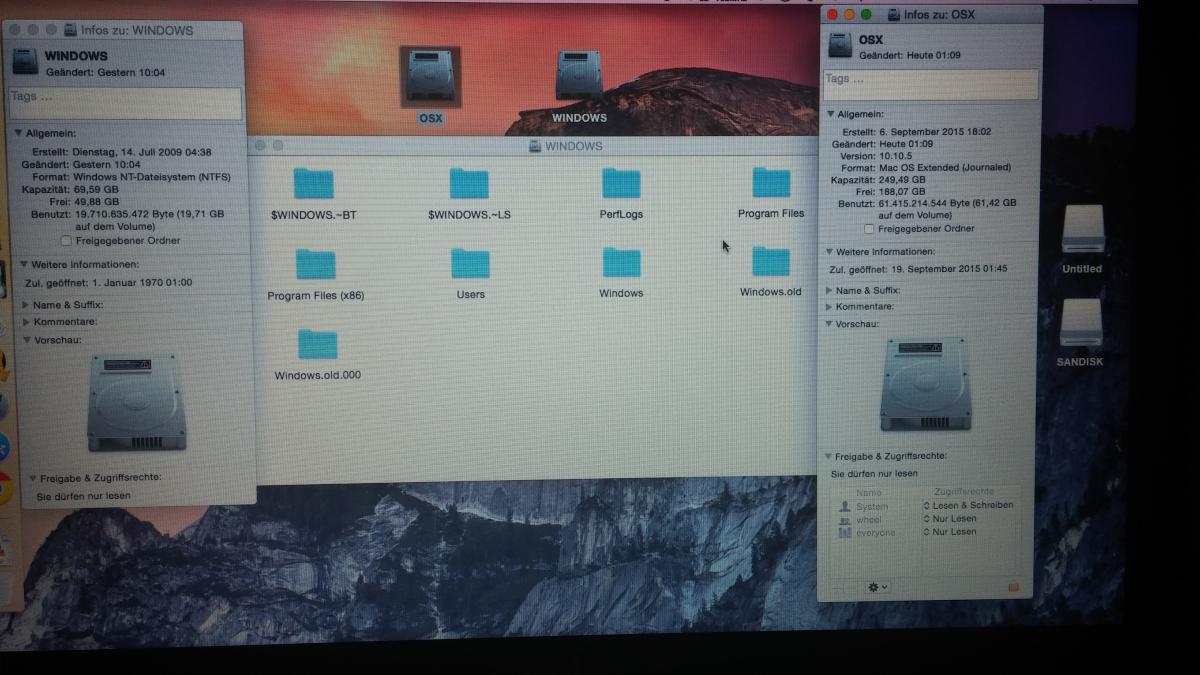
Task: Expand Kommentare section in OSX info
Action: pos(829,307)
